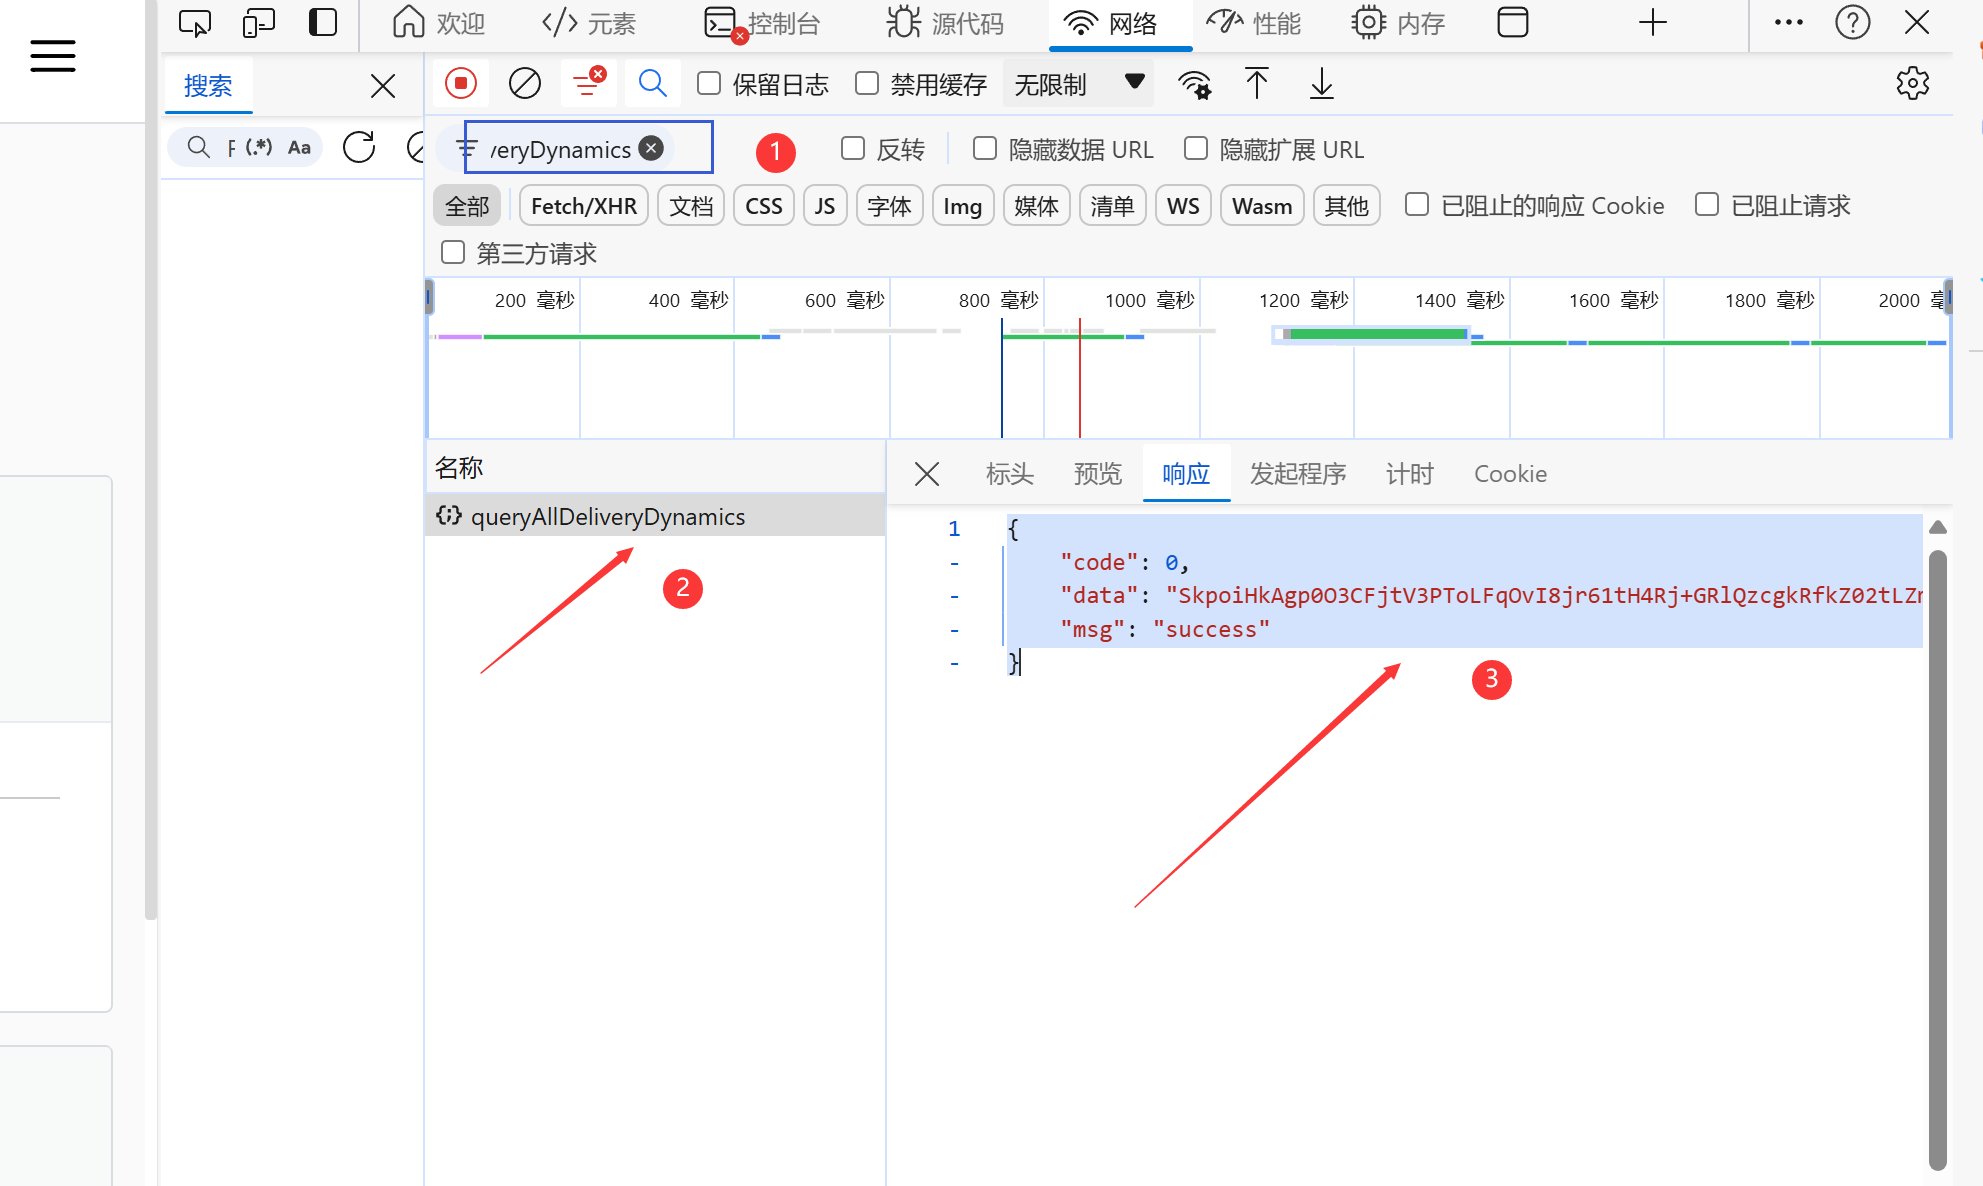Image resolution: width=1983 pixels, height=1186 pixels.
Task: Enable the 保留日志 checkbox
Action: coord(709,84)
